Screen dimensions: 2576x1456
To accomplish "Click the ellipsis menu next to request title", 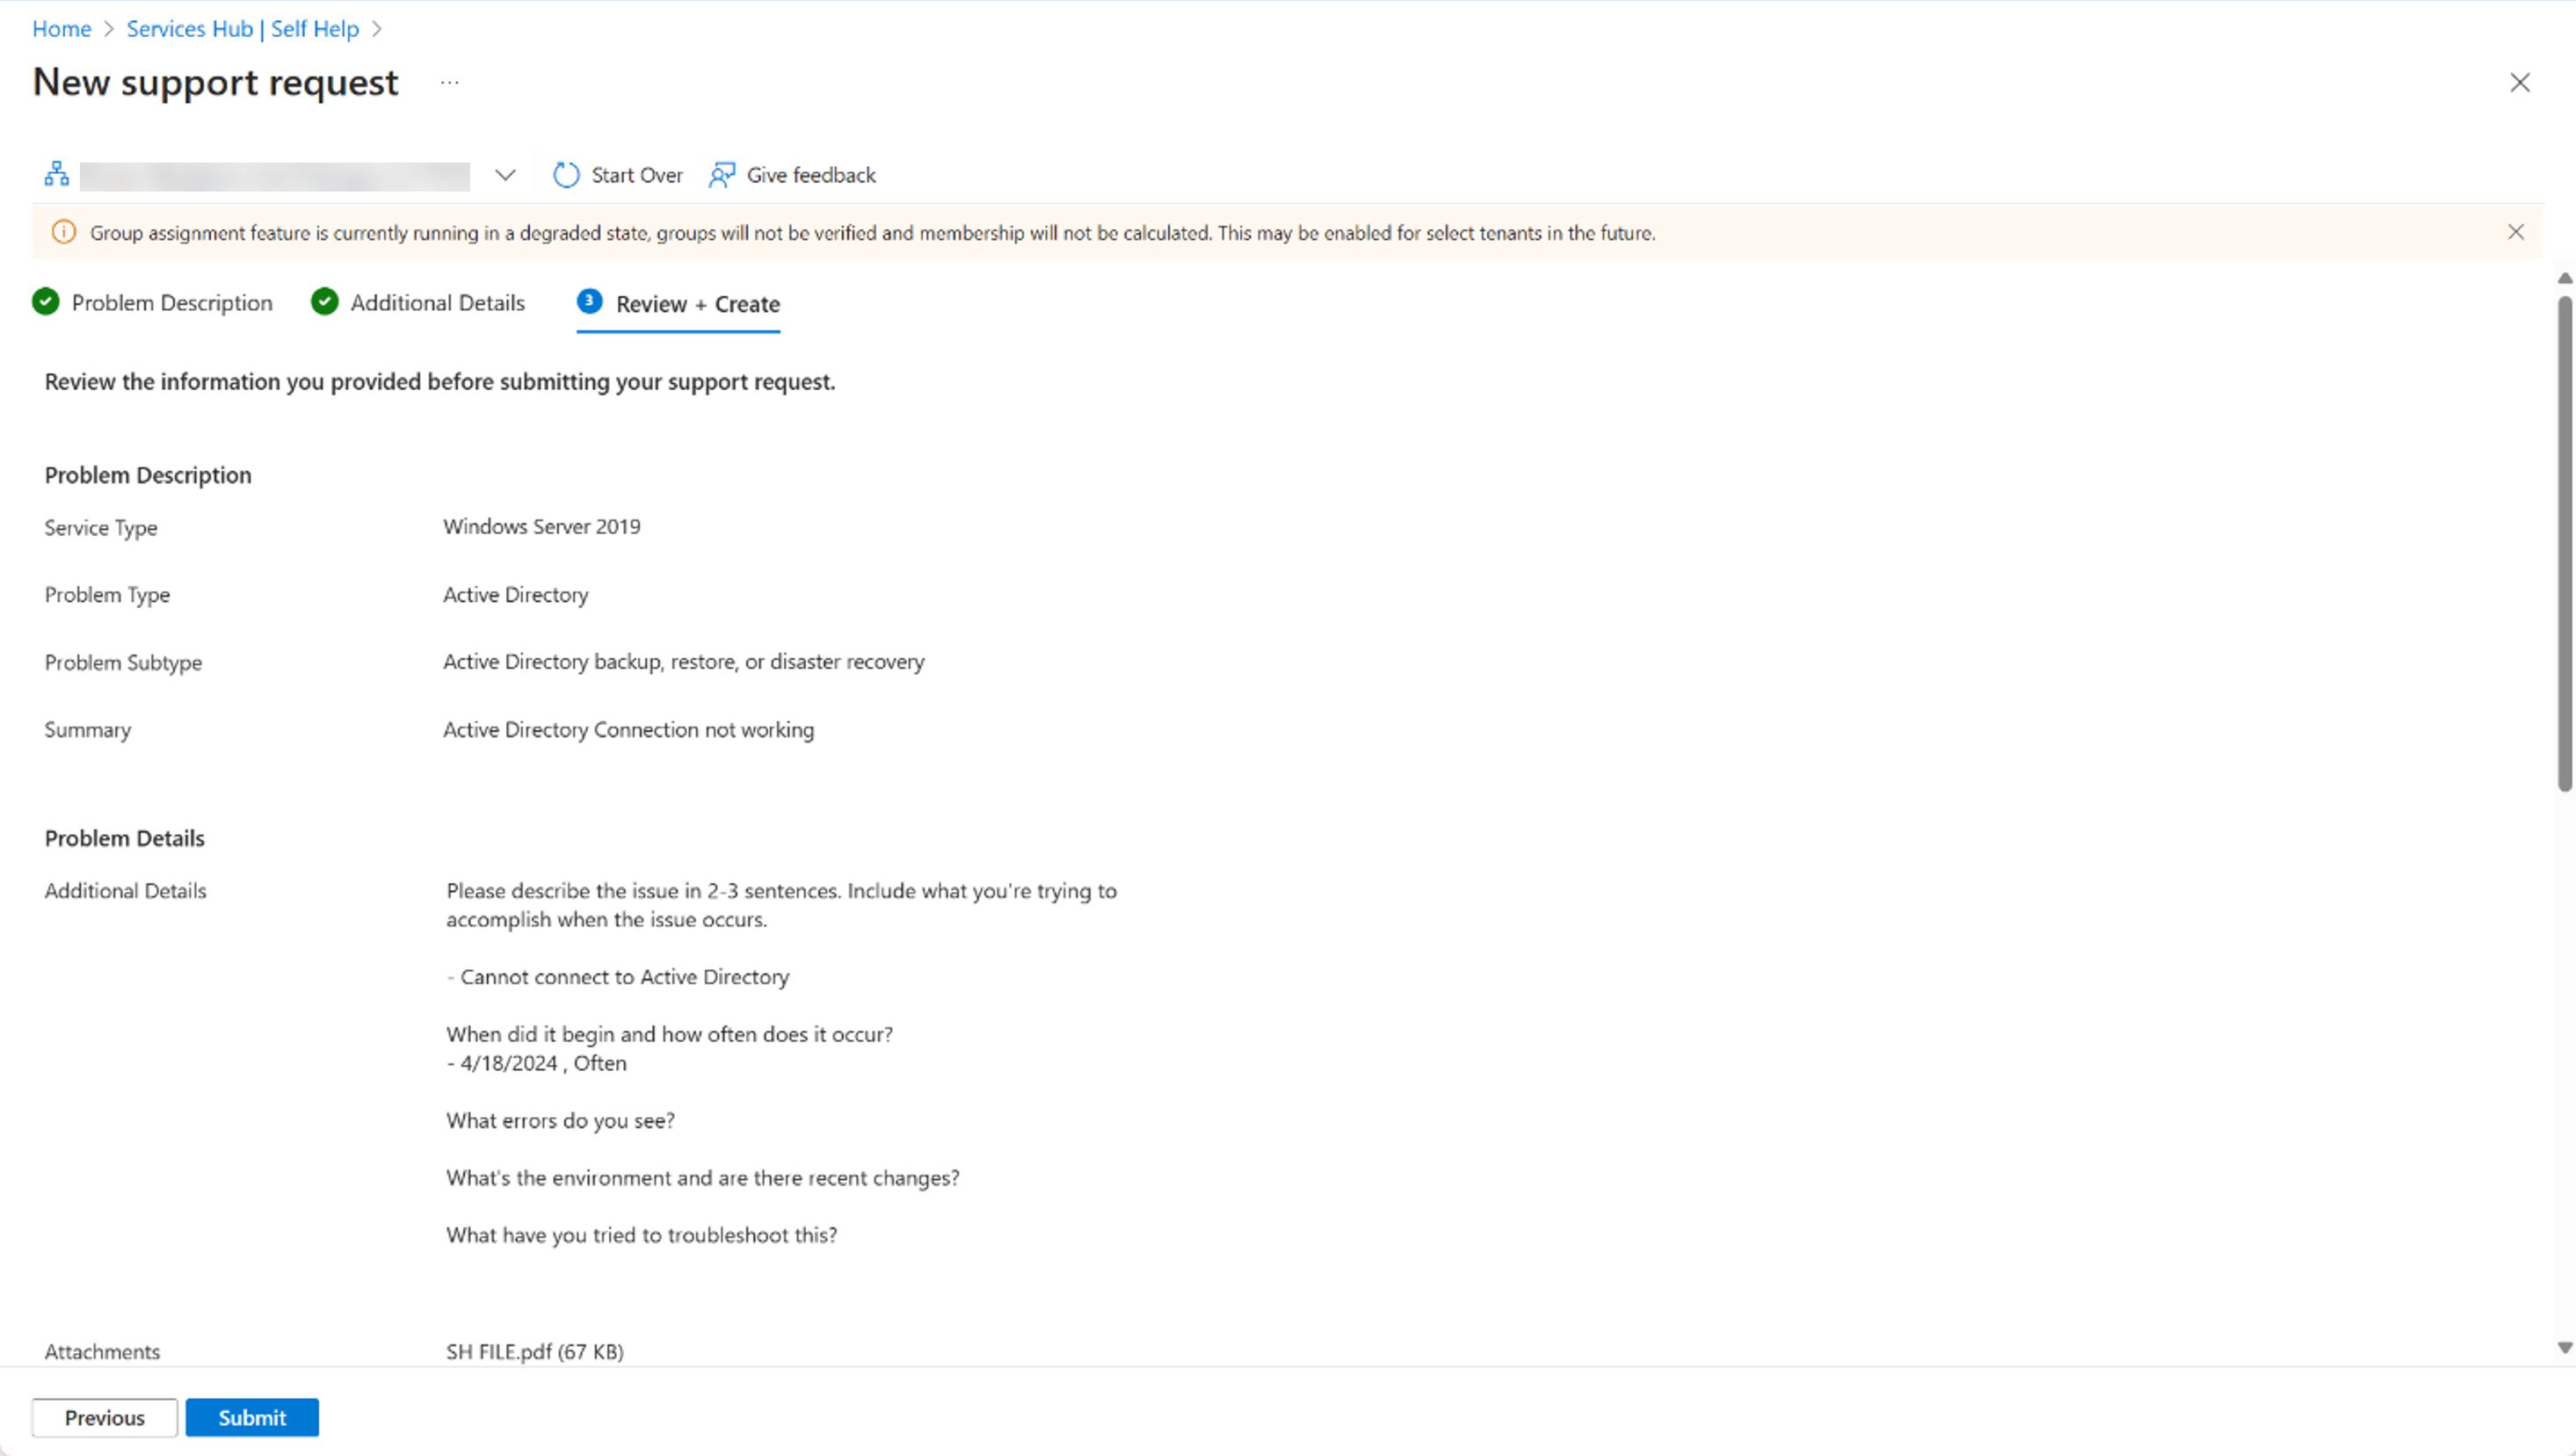I will point(453,82).
